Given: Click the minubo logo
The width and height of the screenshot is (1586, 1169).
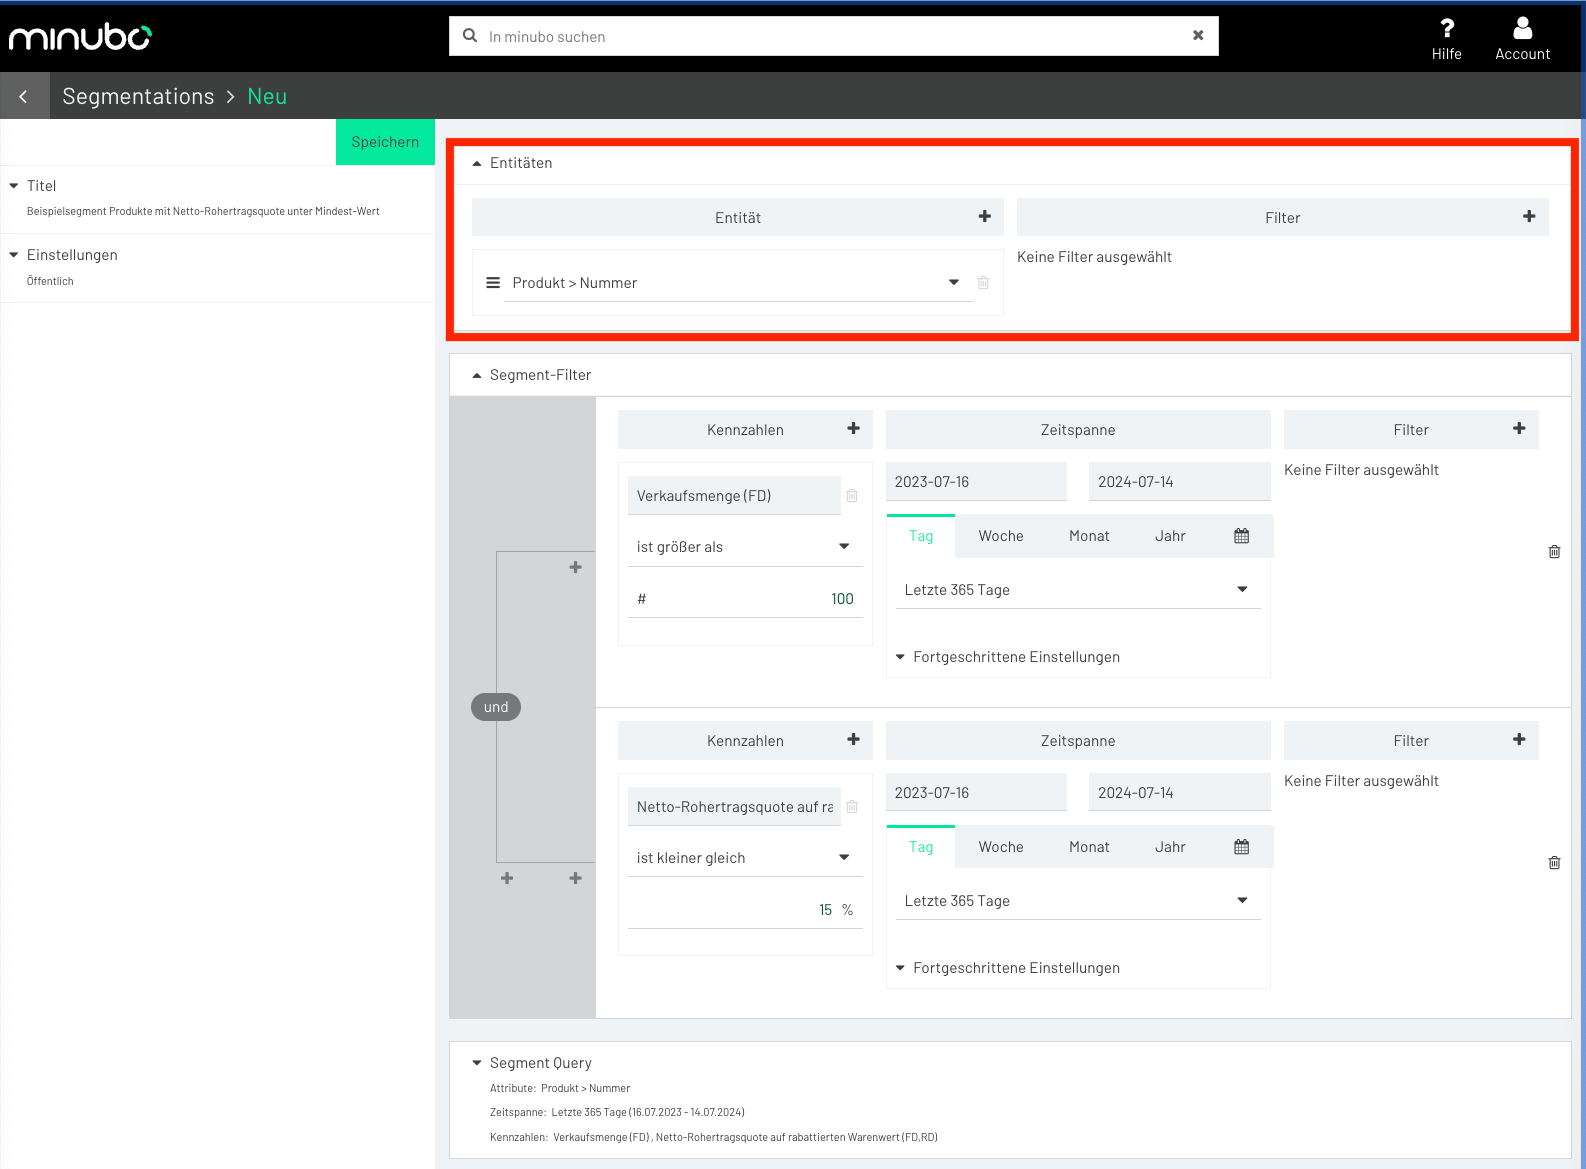Looking at the screenshot, I should coord(80,37).
